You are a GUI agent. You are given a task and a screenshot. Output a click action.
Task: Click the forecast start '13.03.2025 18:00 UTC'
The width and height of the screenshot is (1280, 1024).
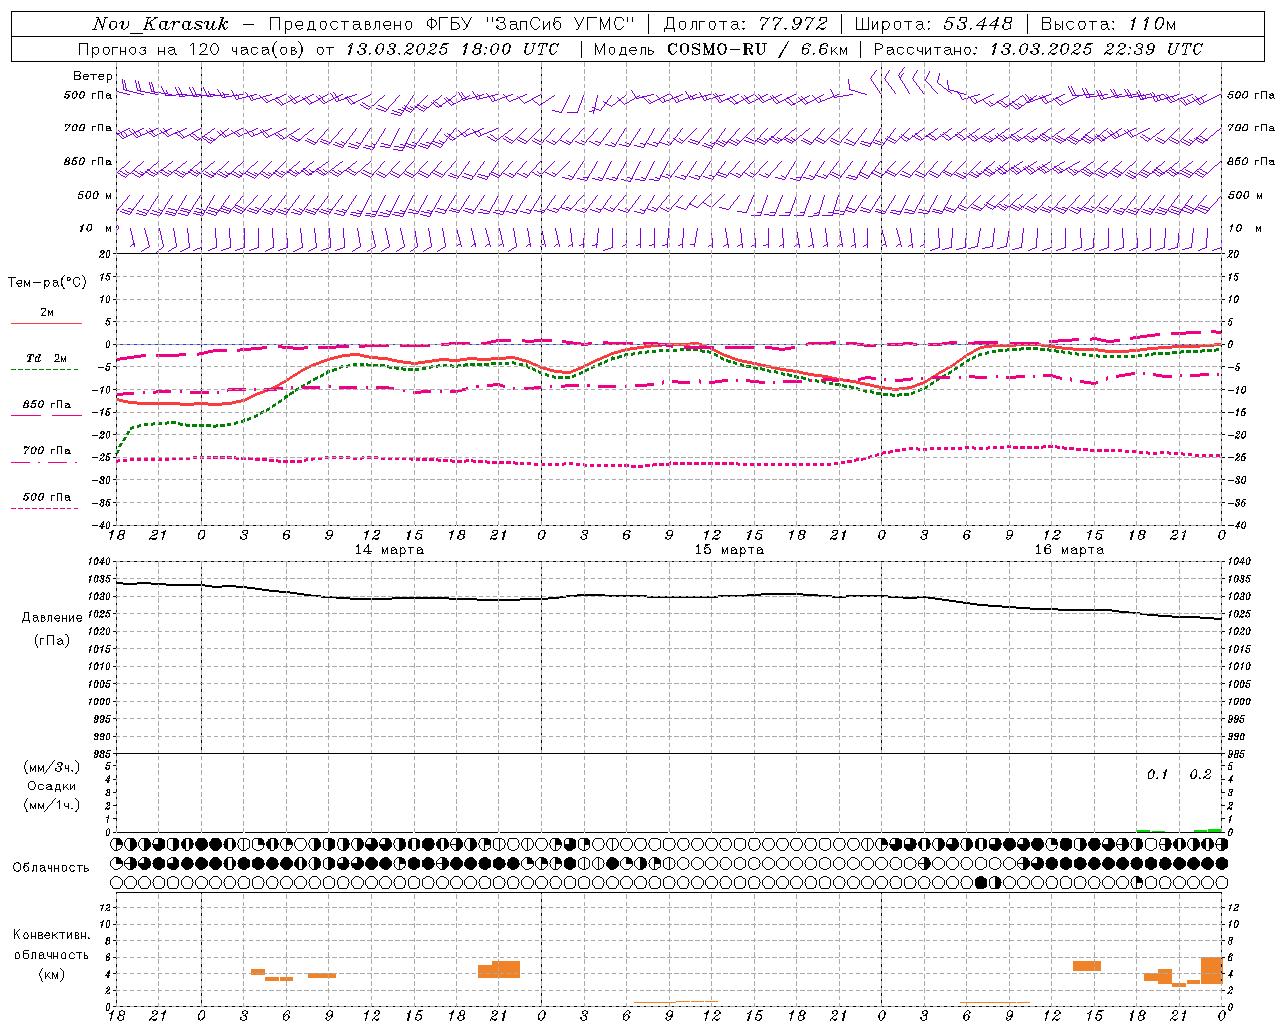click(452, 49)
